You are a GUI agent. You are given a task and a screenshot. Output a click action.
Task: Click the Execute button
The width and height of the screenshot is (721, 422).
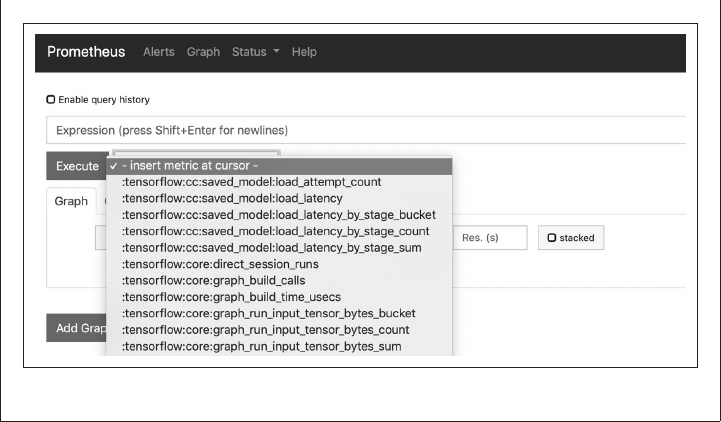(x=77, y=166)
